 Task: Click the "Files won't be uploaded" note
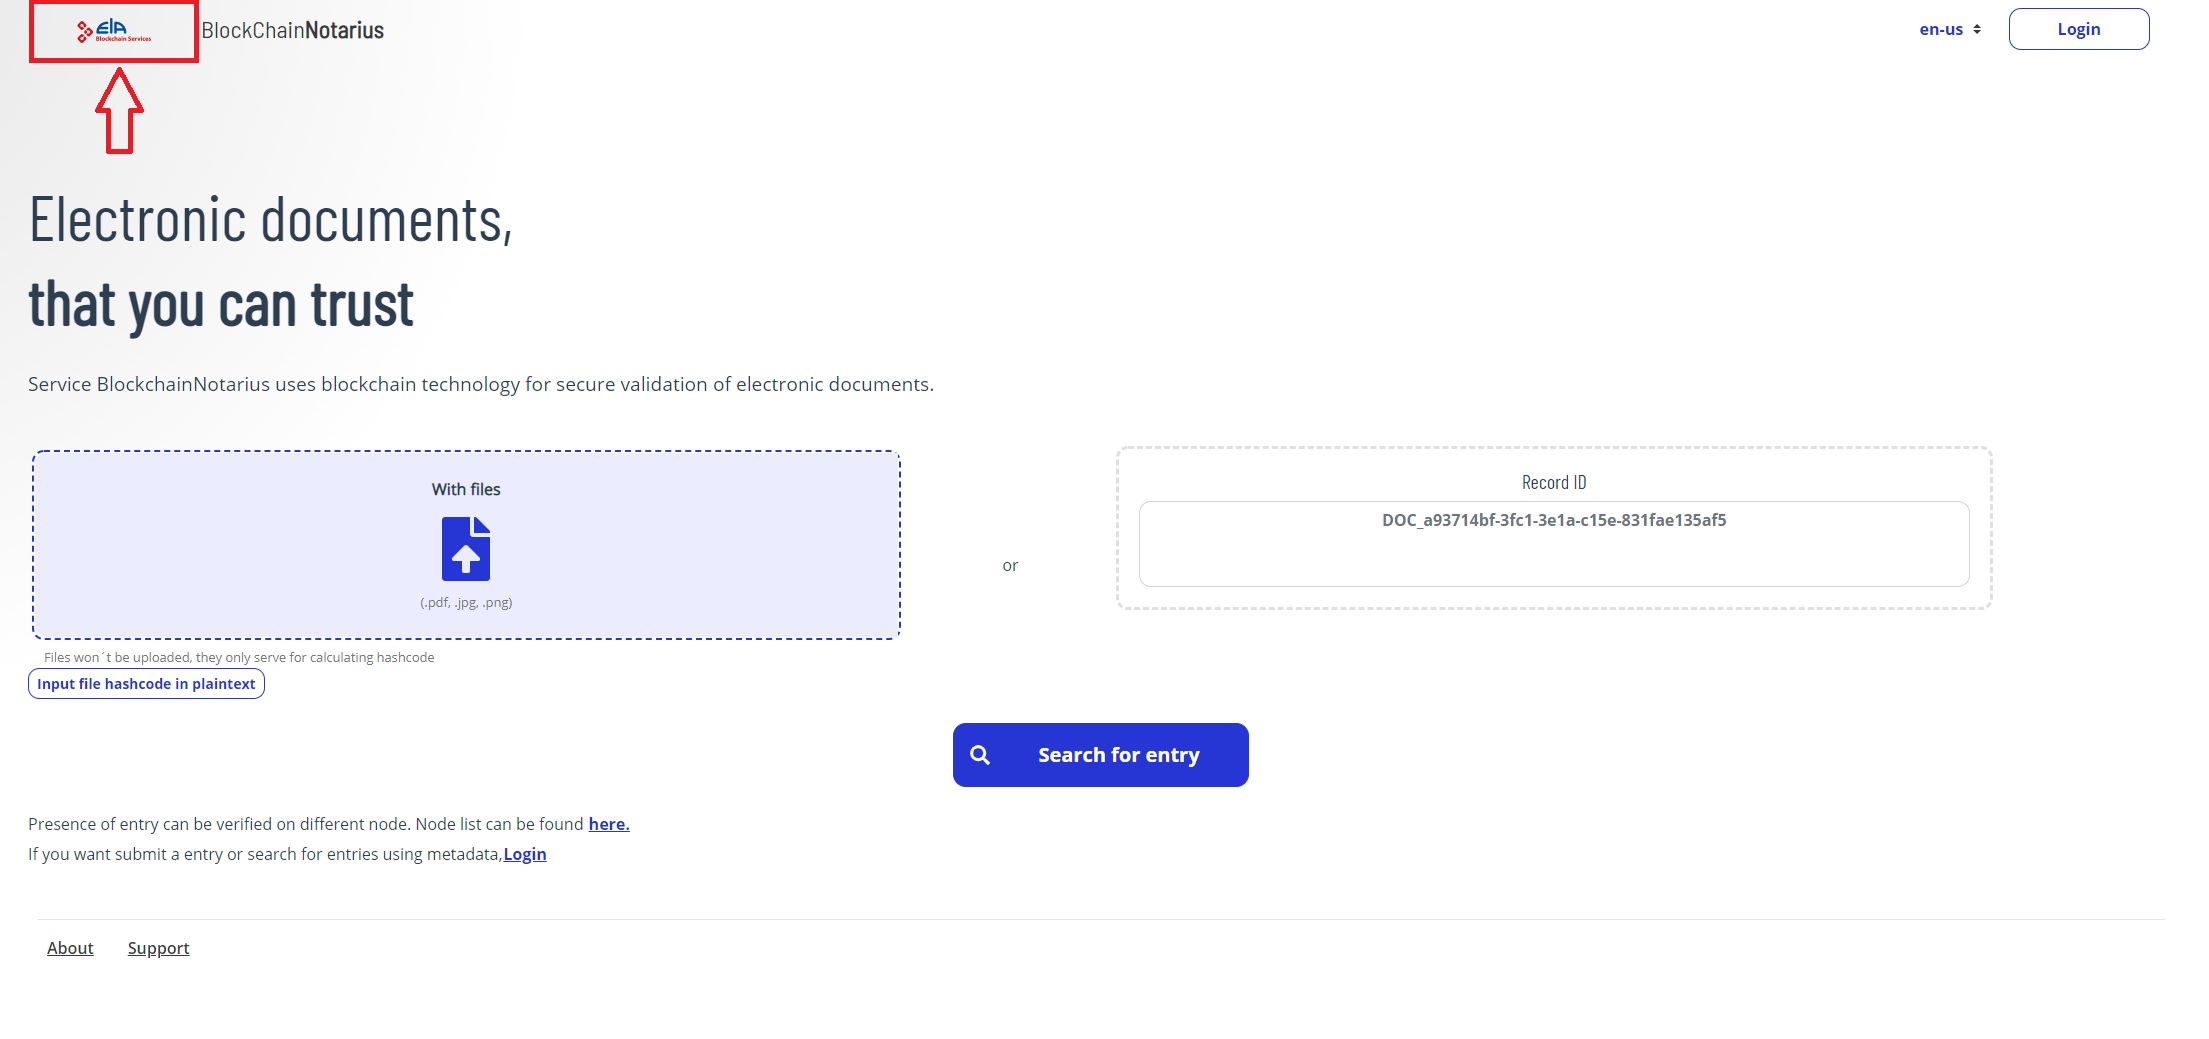point(239,657)
